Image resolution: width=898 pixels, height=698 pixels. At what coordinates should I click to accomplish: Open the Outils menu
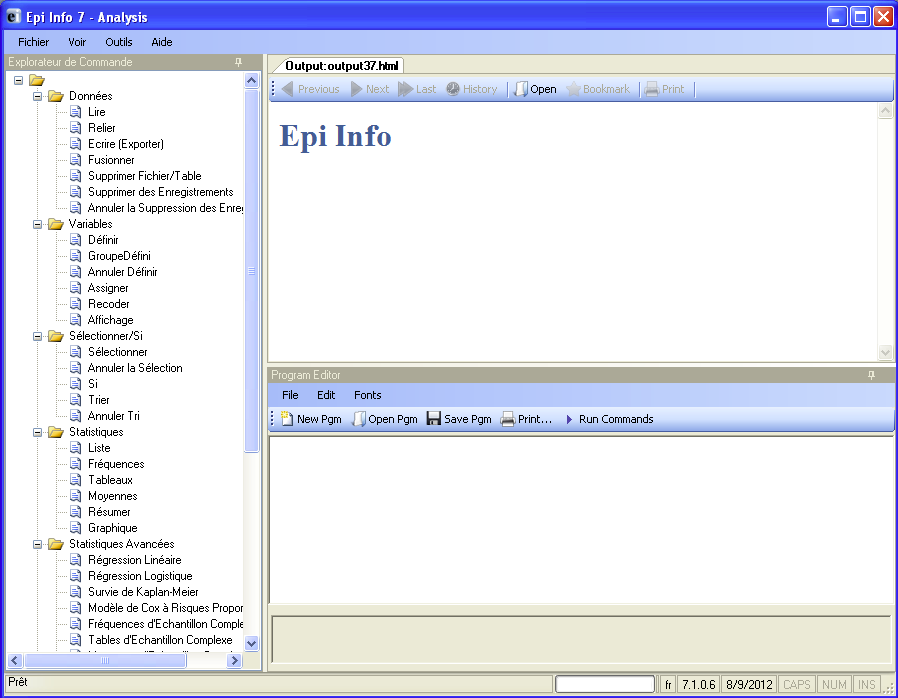119,42
